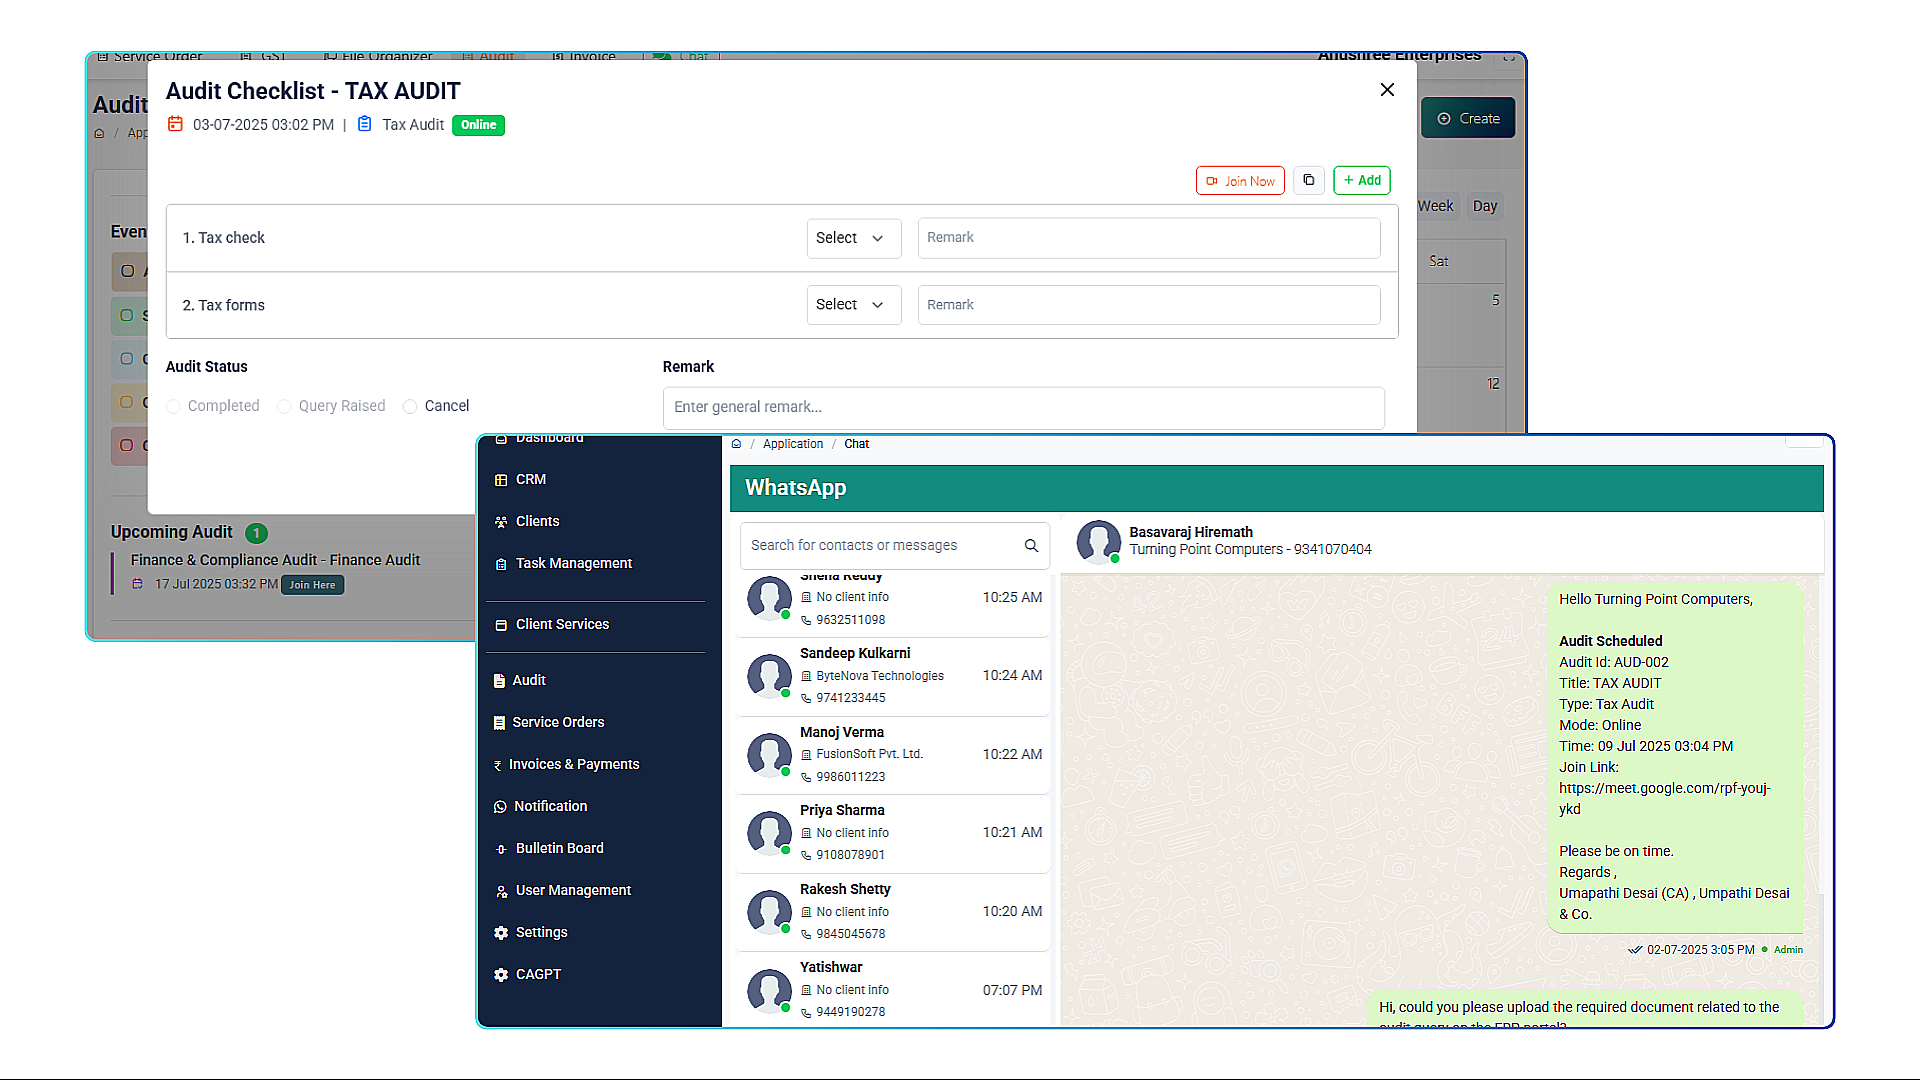
Task: Open the Select dropdown for Tax check
Action: click(x=853, y=238)
